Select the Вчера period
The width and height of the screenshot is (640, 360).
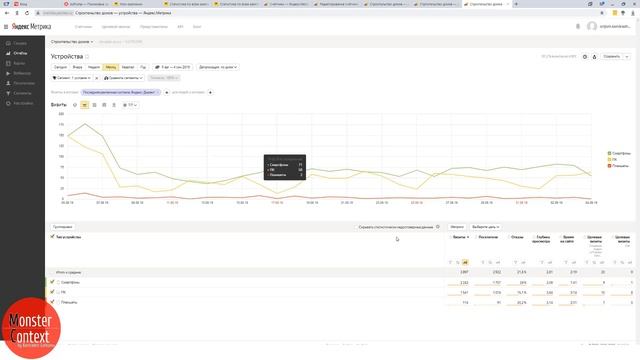[x=77, y=67]
